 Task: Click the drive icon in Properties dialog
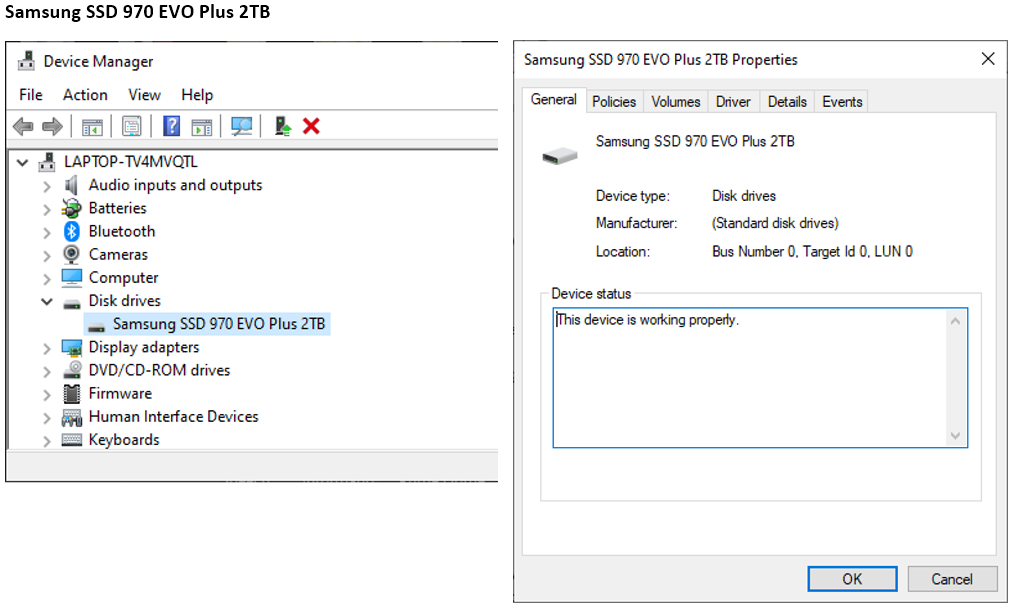pos(560,155)
